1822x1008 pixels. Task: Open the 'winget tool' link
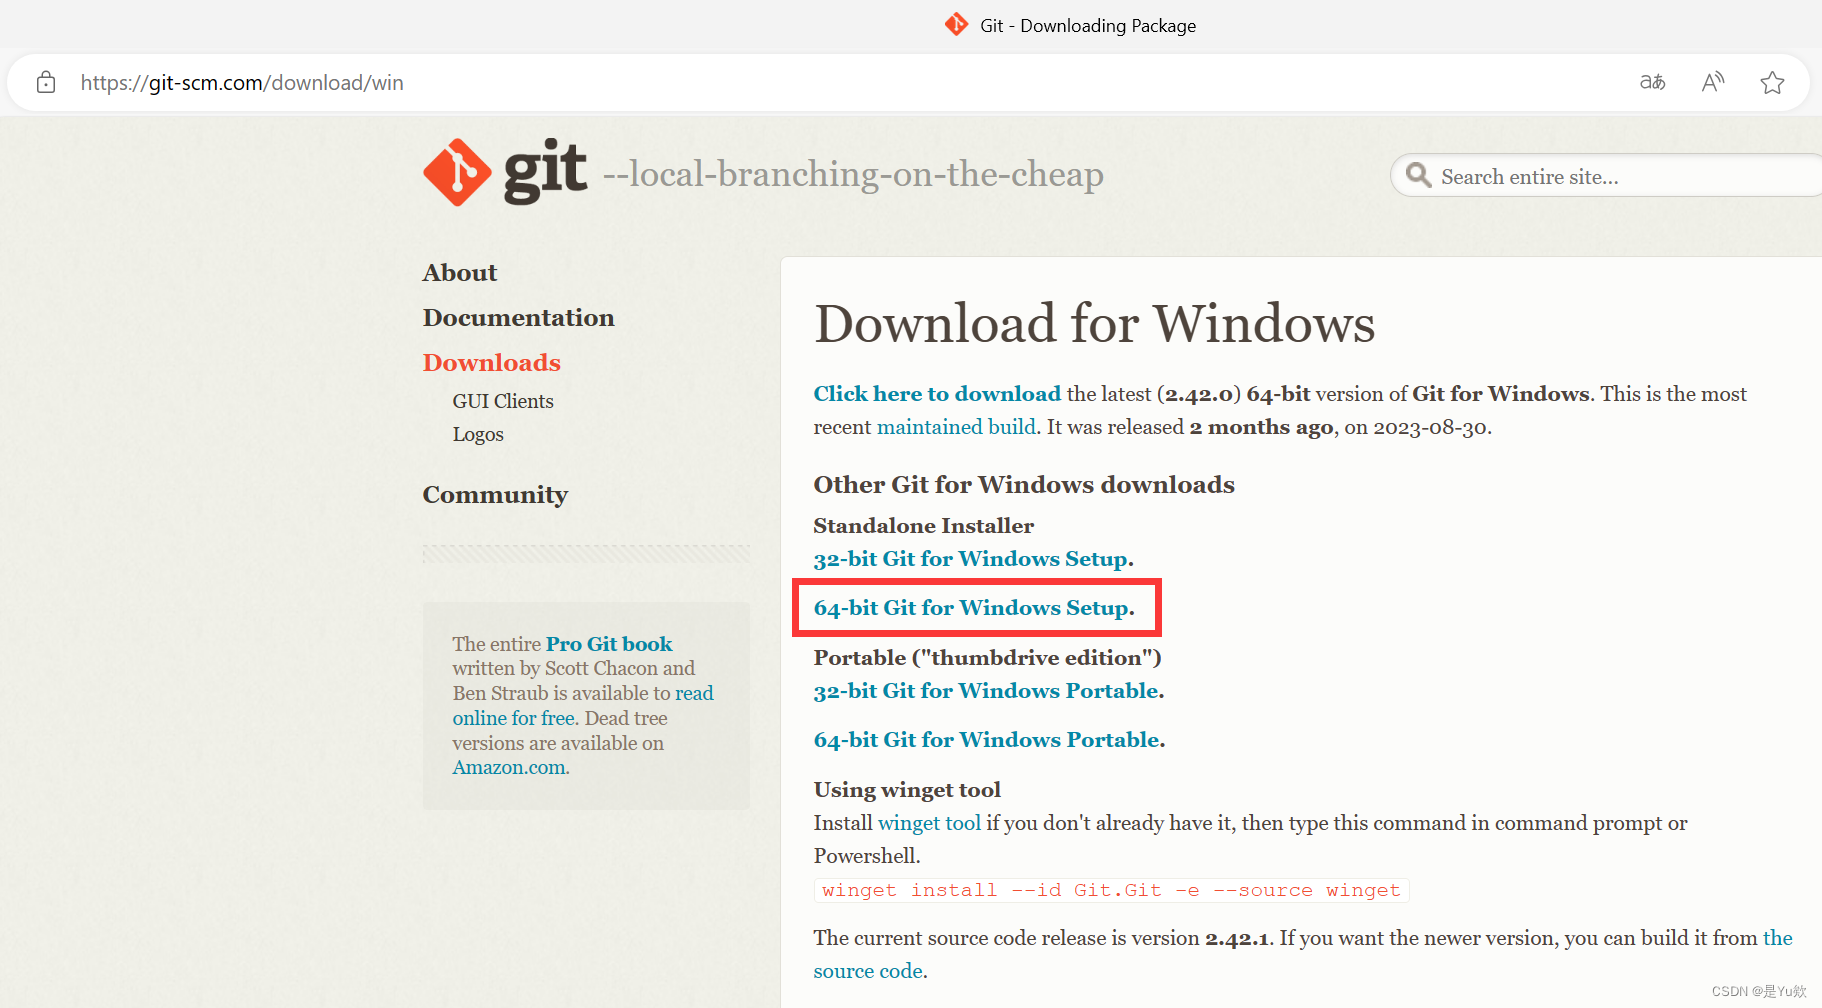click(x=929, y=823)
